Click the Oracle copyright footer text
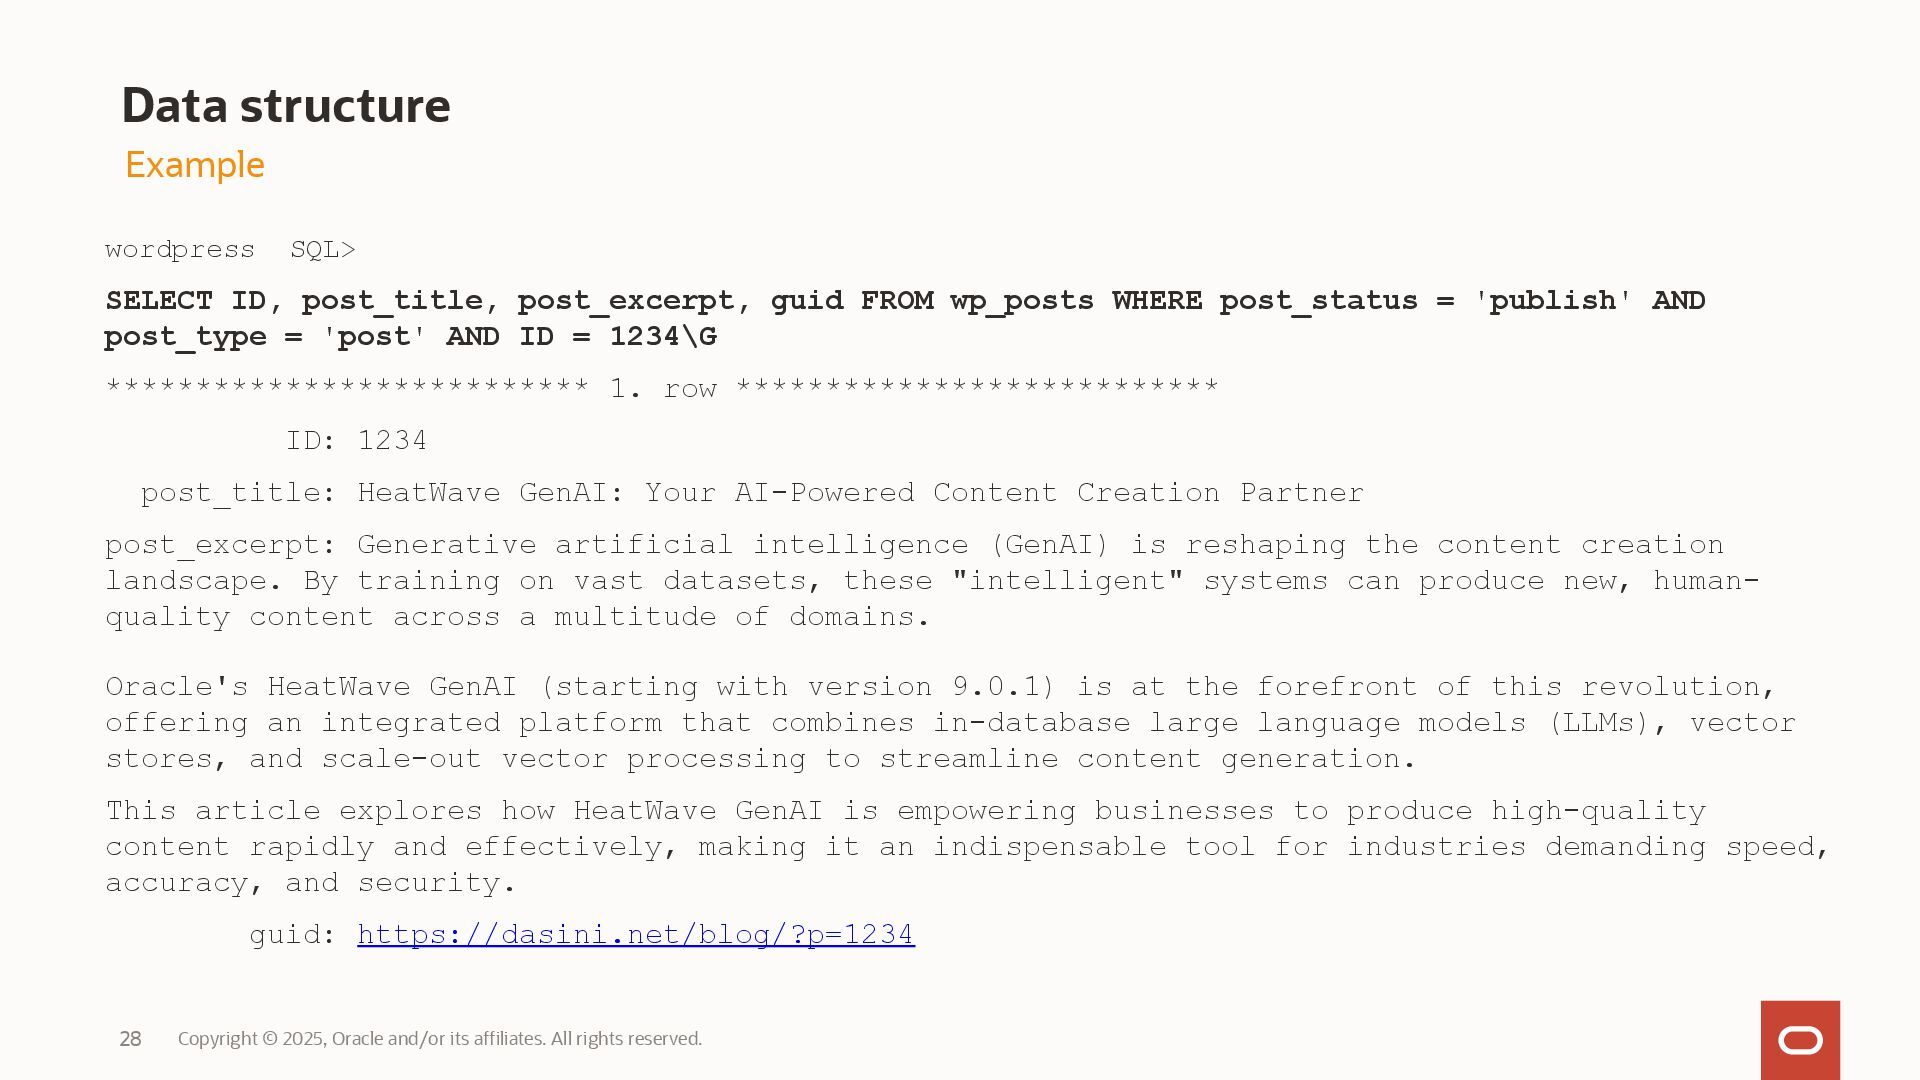 point(440,1039)
